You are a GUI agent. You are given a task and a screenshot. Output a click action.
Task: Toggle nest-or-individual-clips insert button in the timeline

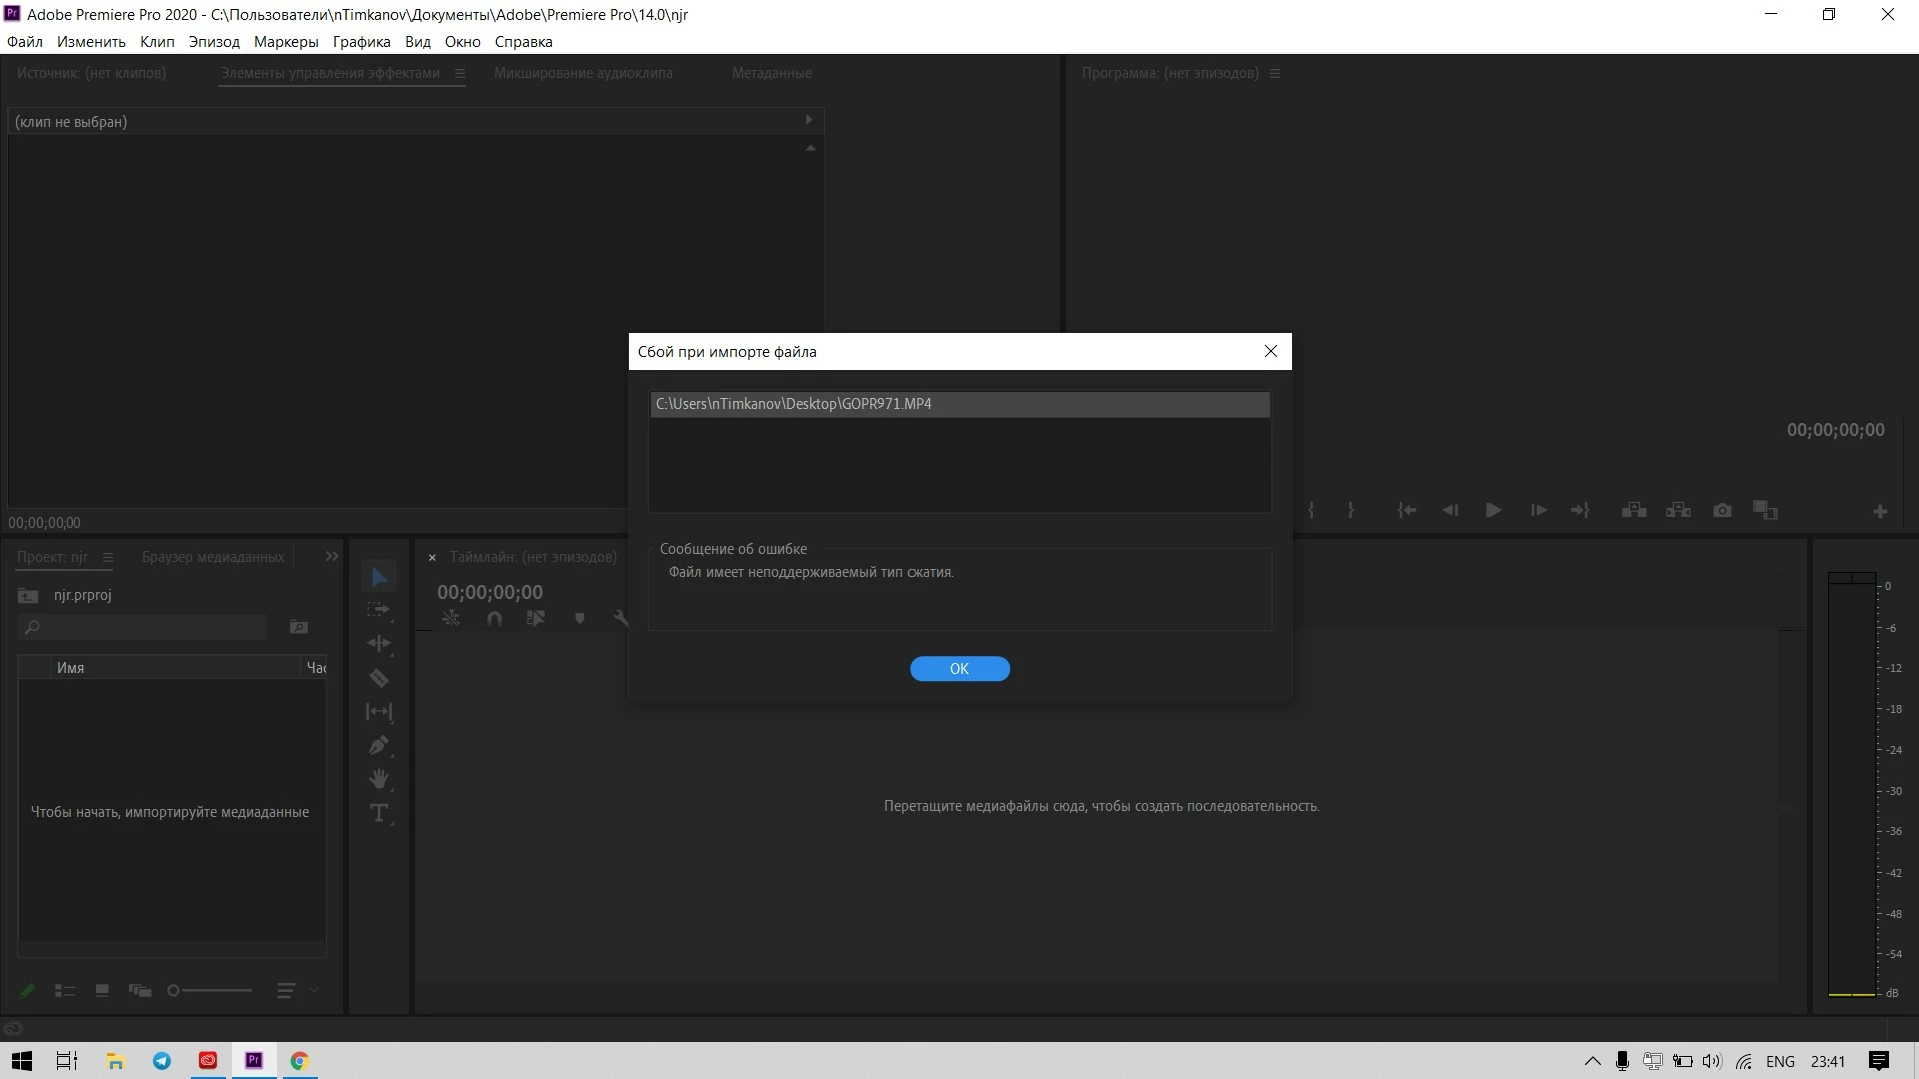(x=451, y=619)
